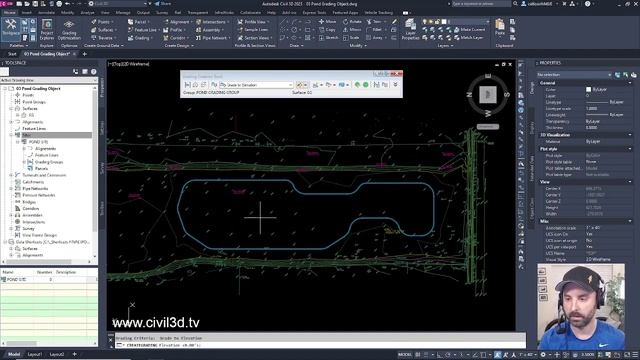Open the Insert ribbon tab
Viewport: 640px width, 360px height.
27,13
